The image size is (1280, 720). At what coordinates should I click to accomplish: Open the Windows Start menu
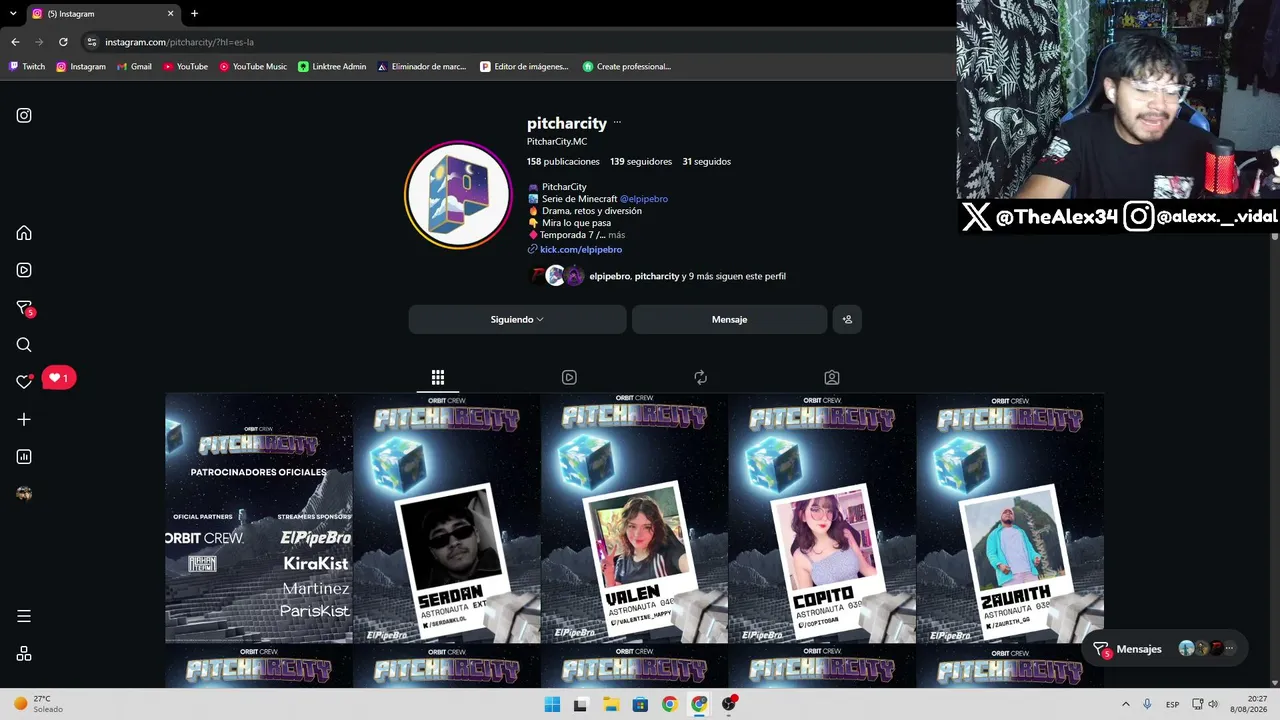click(x=552, y=704)
